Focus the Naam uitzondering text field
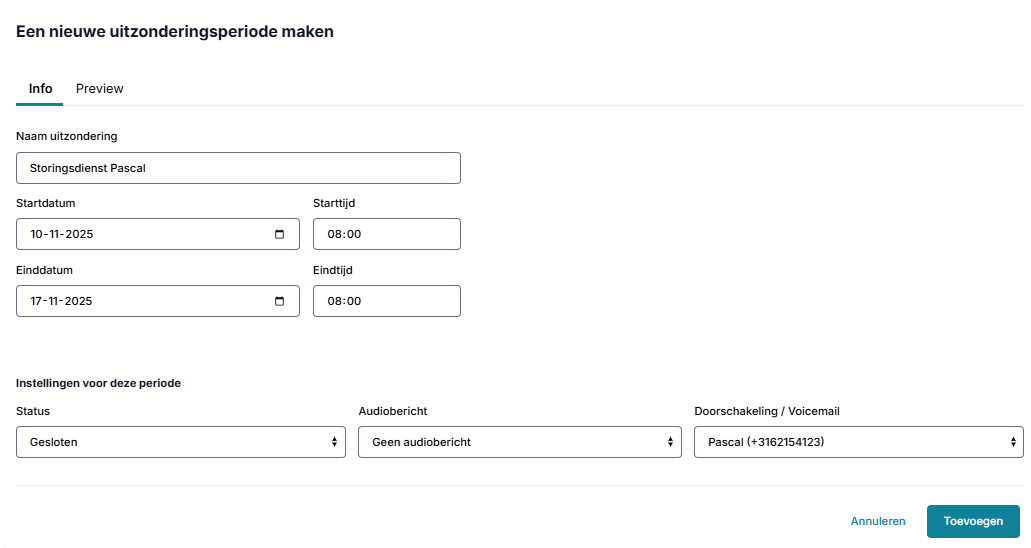This screenshot has width=1031, height=548. pyautogui.click(x=238, y=168)
